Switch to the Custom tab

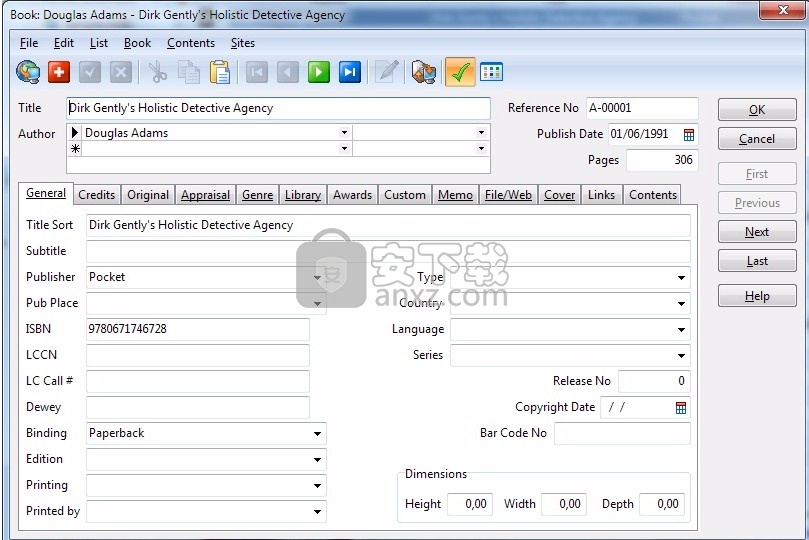point(405,195)
